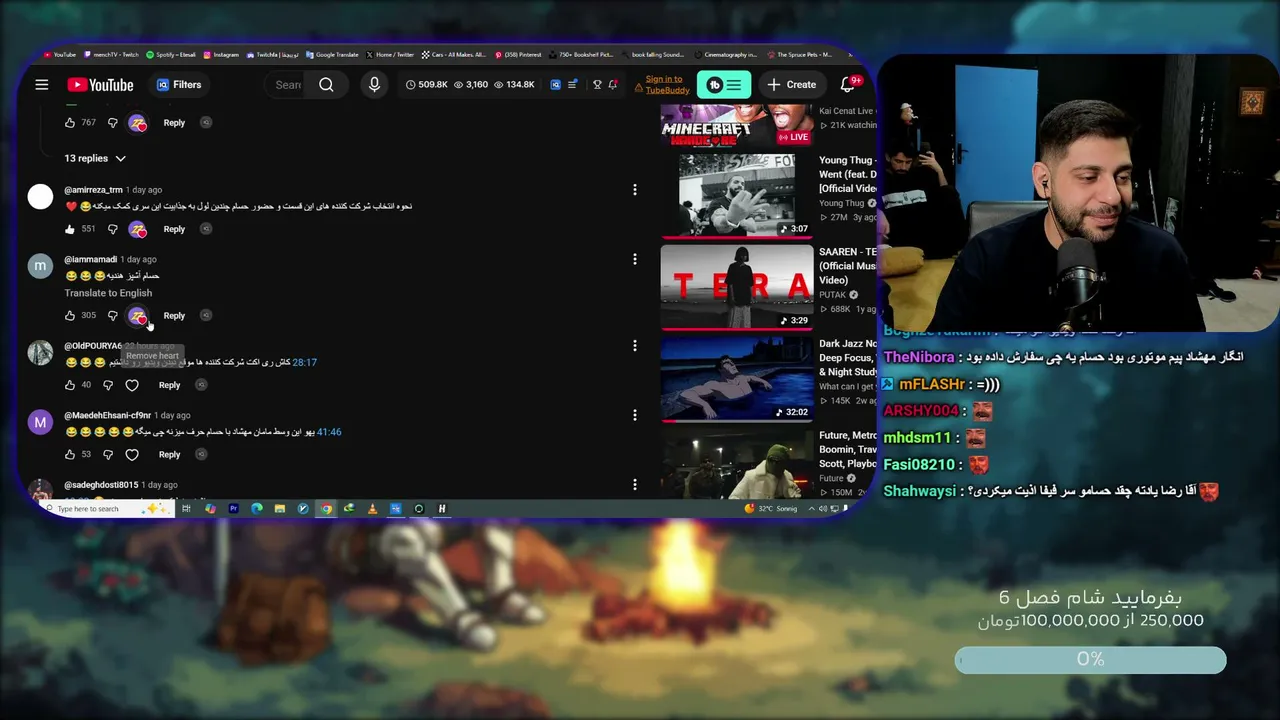Open Google Chrome from the taskbar
The width and height of the screenshot is (1280, 720).
pyautogui.click(x=326, y=509)
